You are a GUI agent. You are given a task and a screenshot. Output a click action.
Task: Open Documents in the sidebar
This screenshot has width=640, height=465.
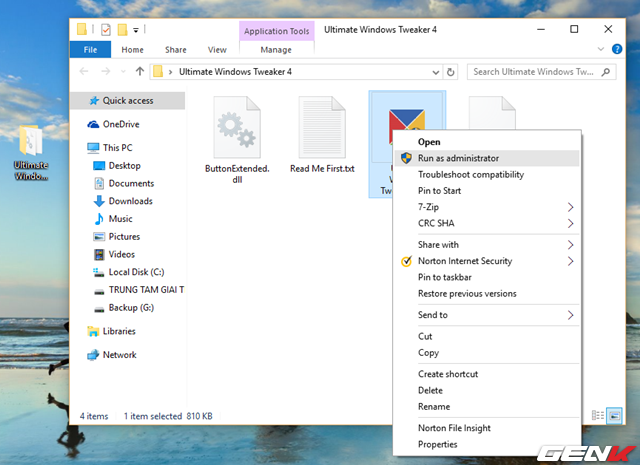pyautogui.click(x=131, y=183)
